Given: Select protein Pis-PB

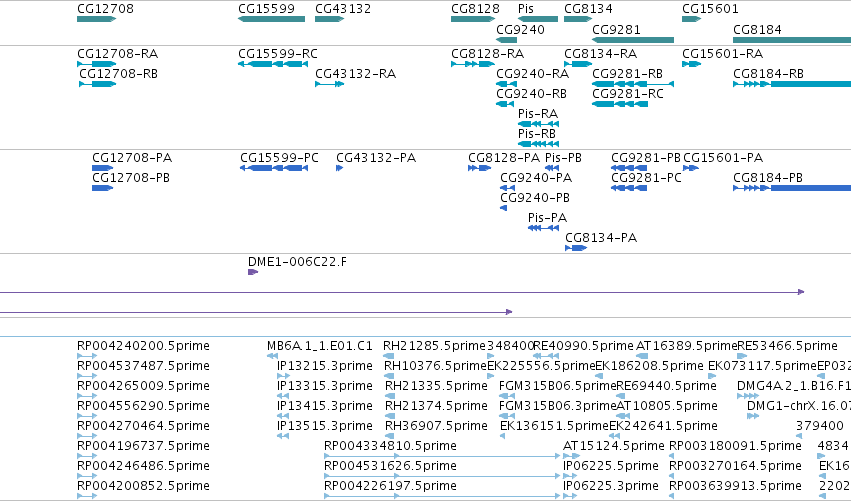Looking at the screenshot, I should pyautogui.click(x=552, y=168).
